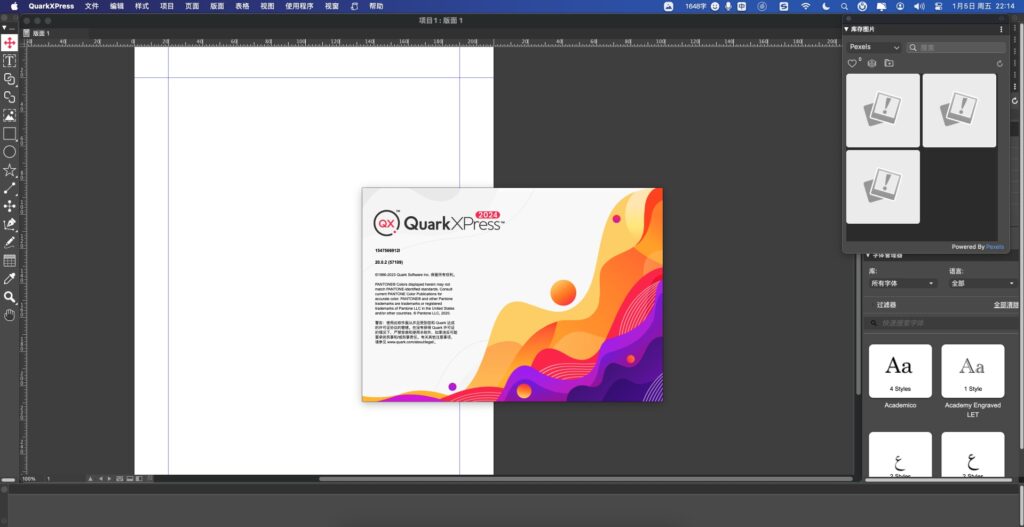Click the Wi-Fi icon in menu bar

tap(806, 6)
